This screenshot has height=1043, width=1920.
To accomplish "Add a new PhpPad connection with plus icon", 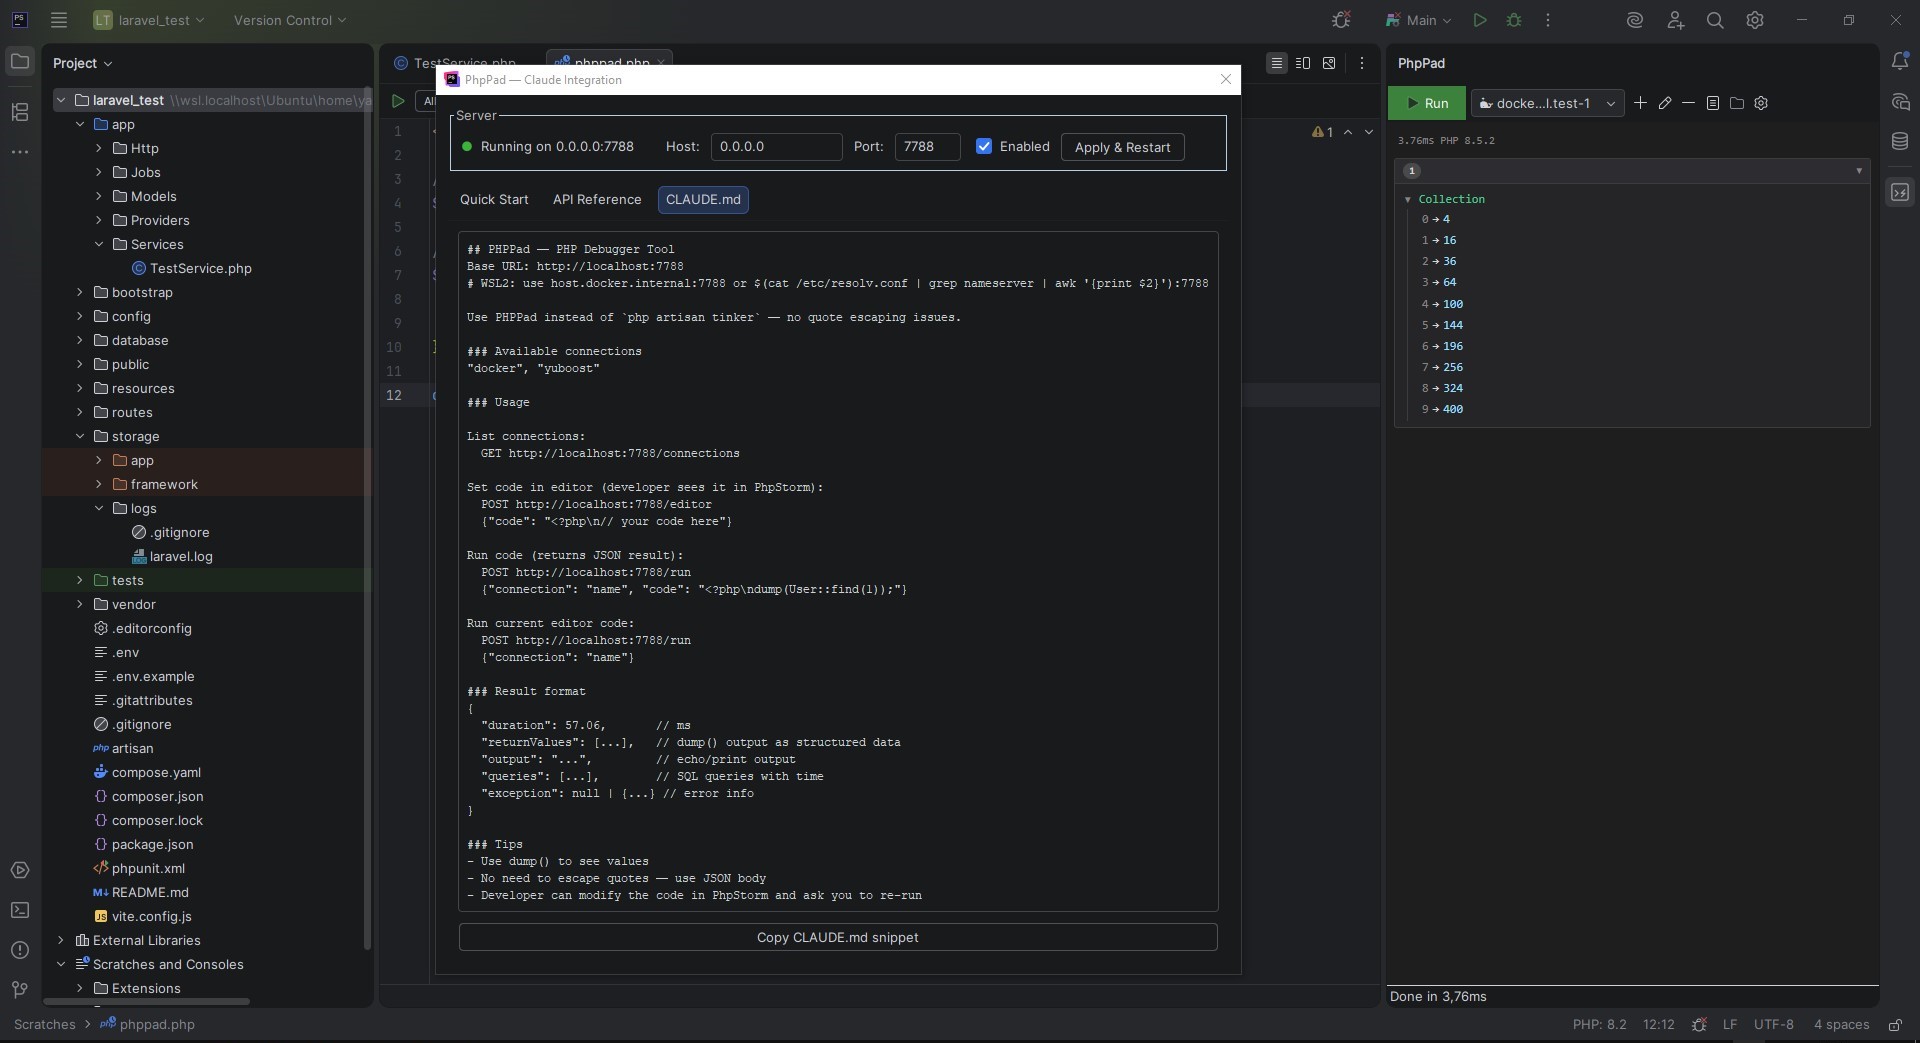I will pos(1640,103).
